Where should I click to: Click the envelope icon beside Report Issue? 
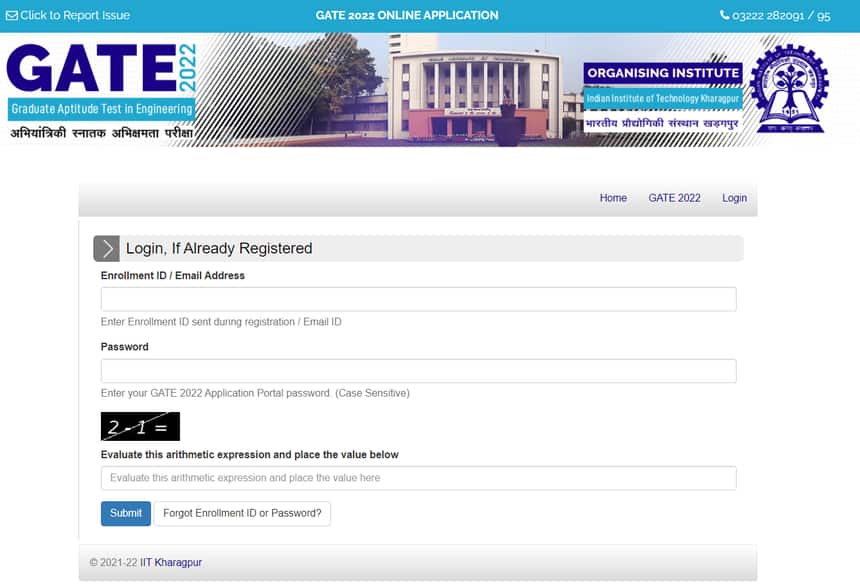tap(12, 16)
